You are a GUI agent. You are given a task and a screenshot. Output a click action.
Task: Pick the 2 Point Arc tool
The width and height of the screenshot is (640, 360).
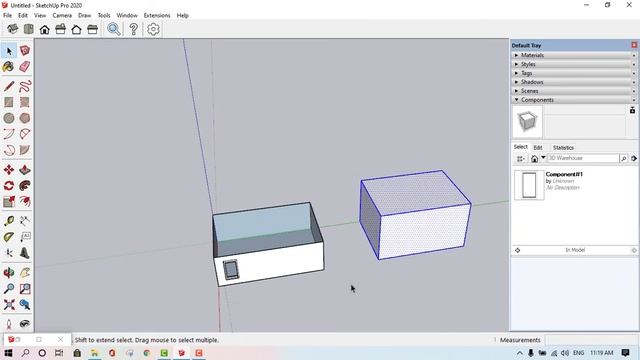[x=25, y=134]
